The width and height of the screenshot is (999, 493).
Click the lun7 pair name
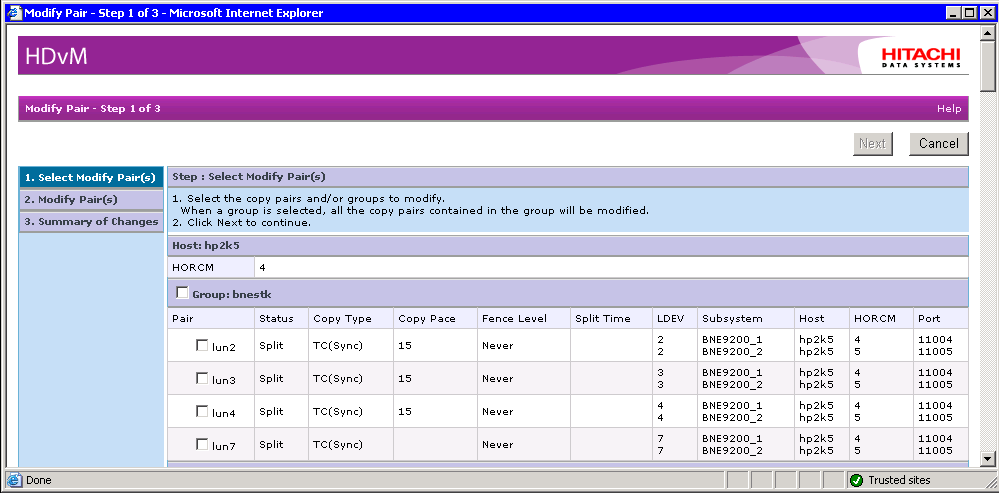click(224, 447)
